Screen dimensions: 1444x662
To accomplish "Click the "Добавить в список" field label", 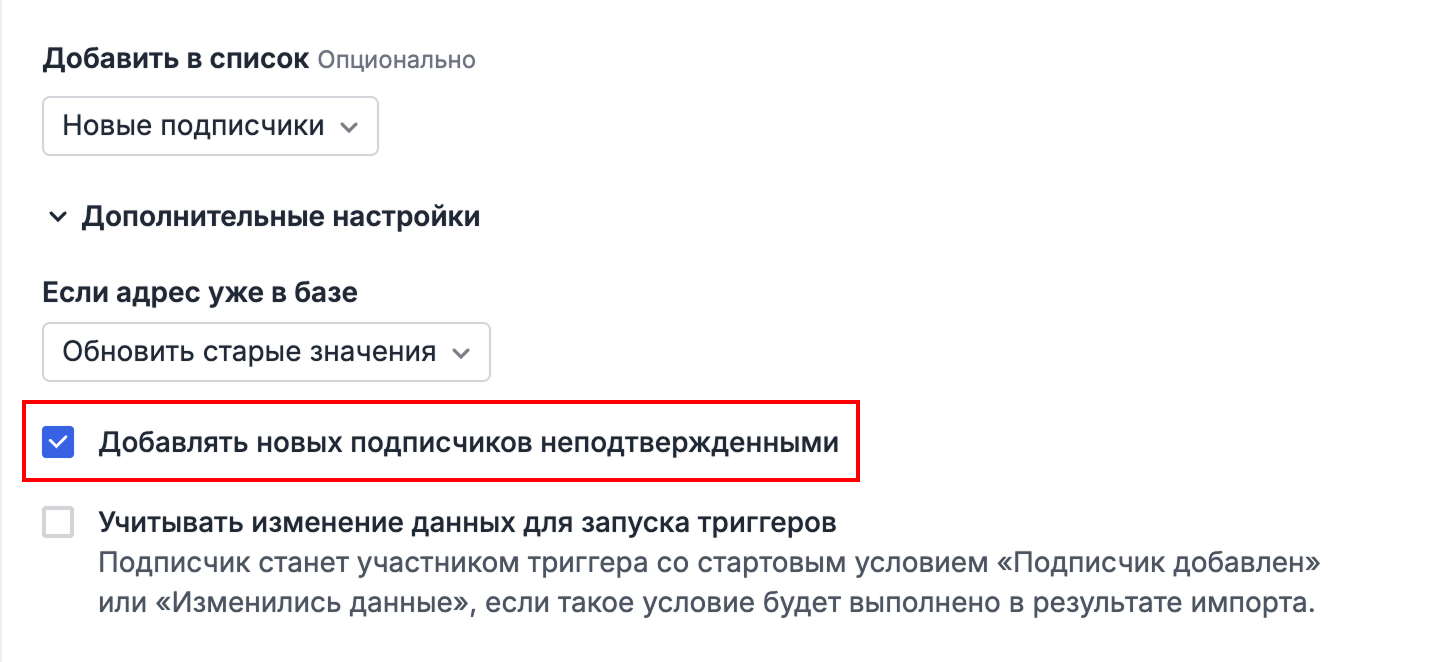I will (176, 59).
